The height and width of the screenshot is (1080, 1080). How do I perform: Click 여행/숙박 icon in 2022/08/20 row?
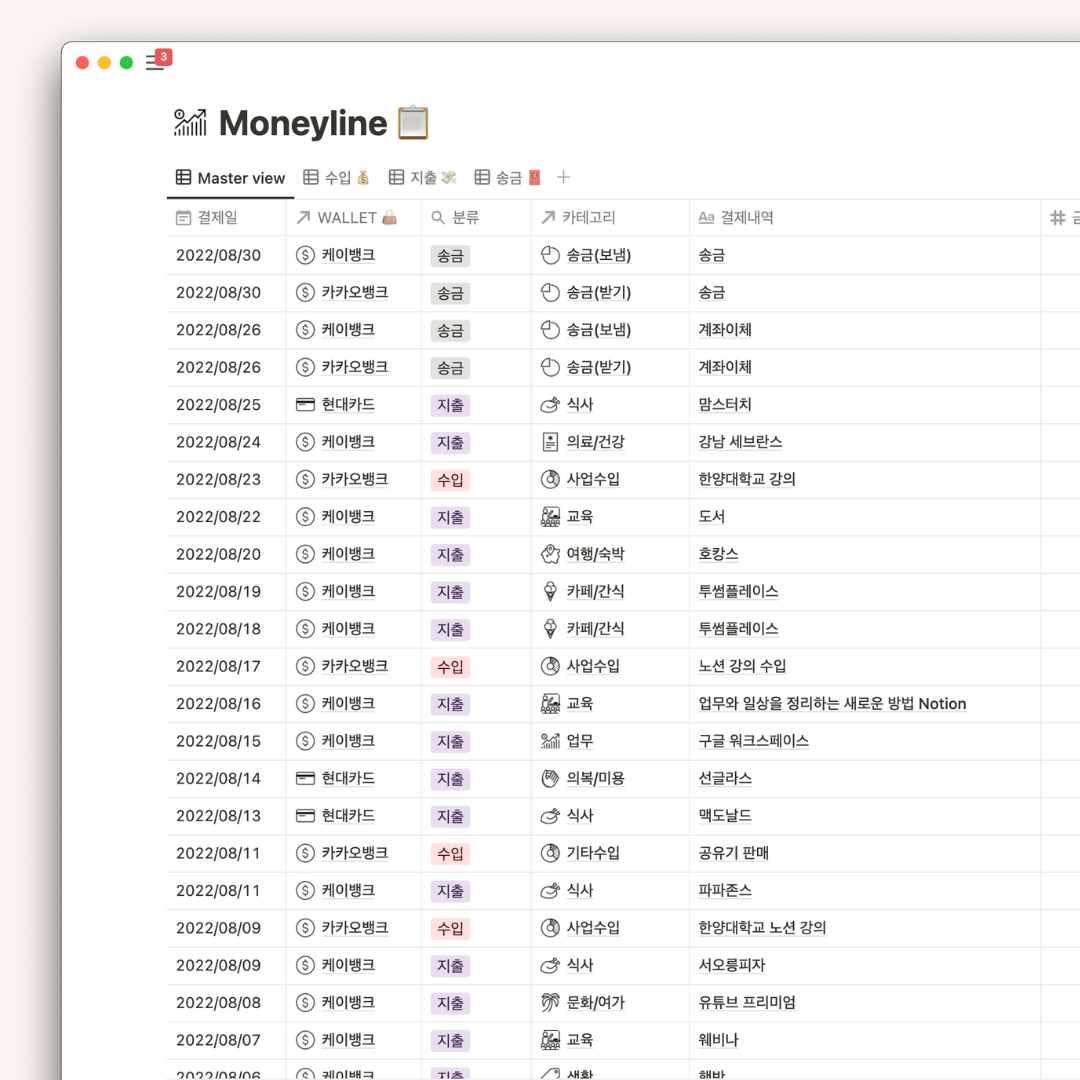pyautogui.click(x=550, y=554)
